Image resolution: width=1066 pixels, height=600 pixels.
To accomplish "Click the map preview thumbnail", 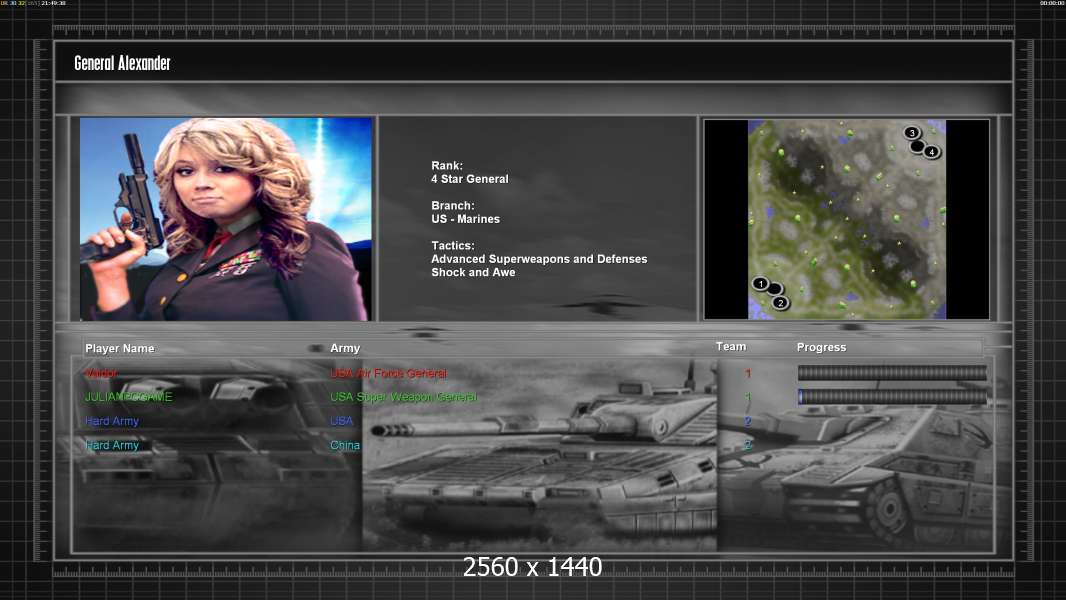I will [x=846, y=219].
